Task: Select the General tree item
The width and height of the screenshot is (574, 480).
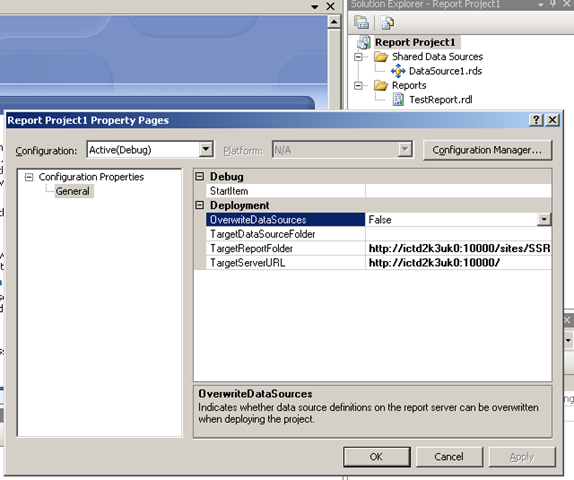Action: click(x=72, y=191)
